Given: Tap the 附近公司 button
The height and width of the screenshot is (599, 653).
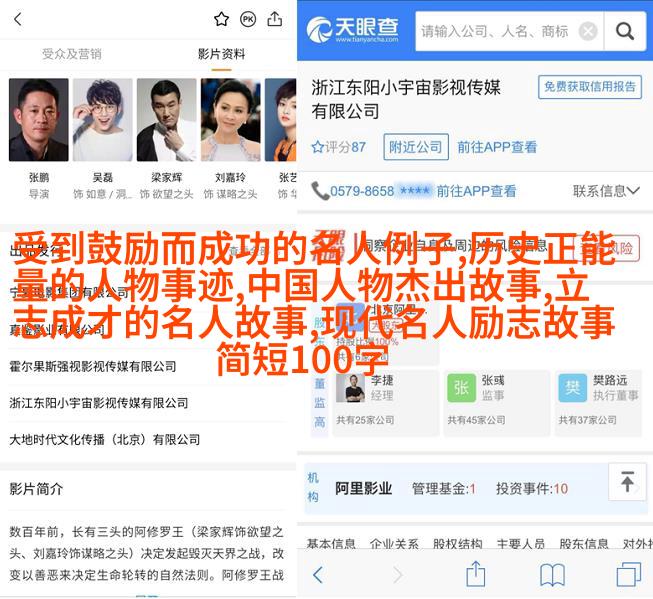Looking at the screenshot, I should tap(416, 147).
